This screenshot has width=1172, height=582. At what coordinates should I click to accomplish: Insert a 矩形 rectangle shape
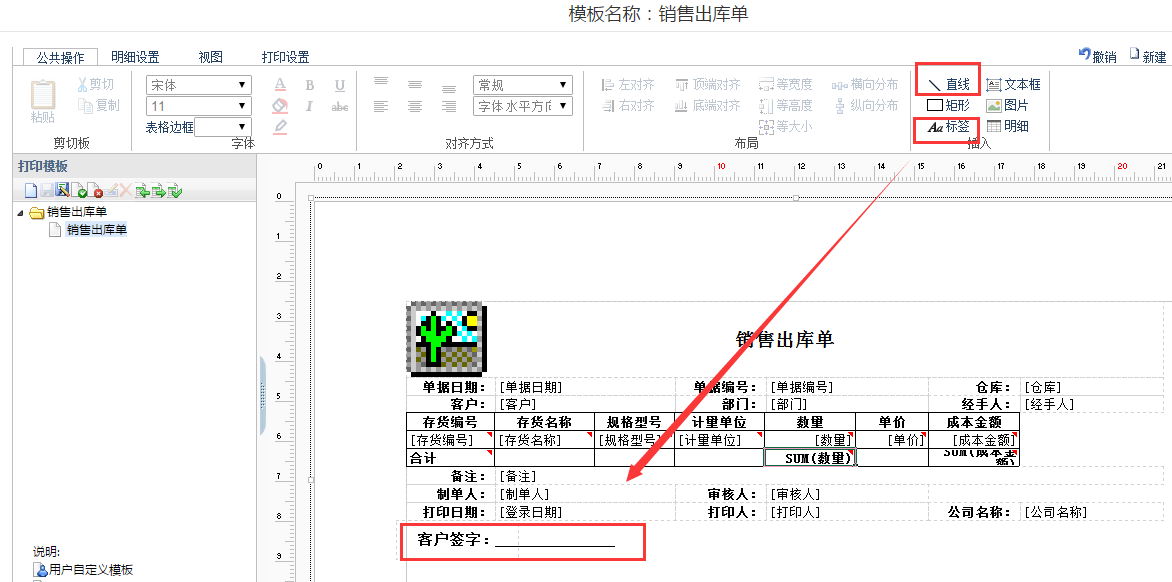click(x=948, y=105)
